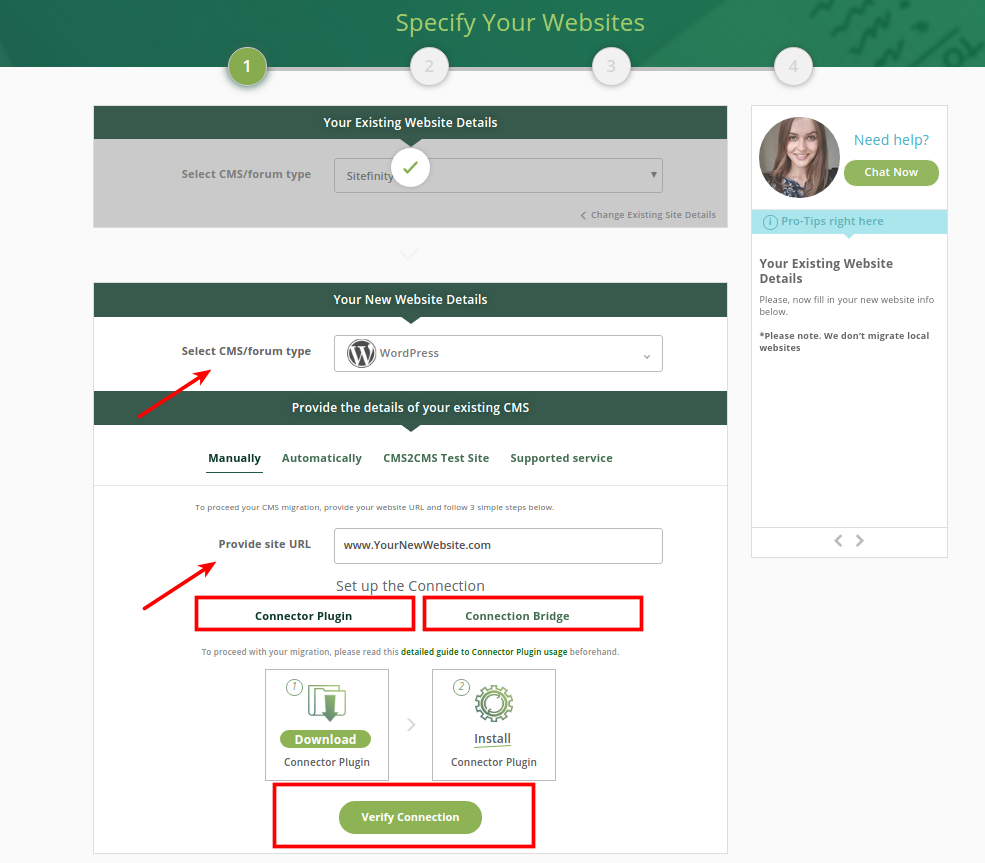Click the Chat Now button
Viewport: 985px width, 863px height.
tap(891, 173)
